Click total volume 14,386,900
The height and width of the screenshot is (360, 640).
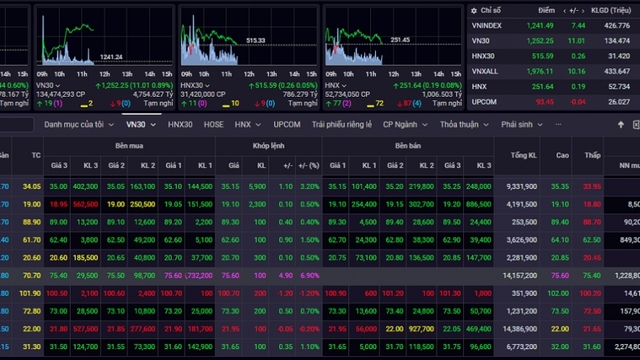coord(519,329)
